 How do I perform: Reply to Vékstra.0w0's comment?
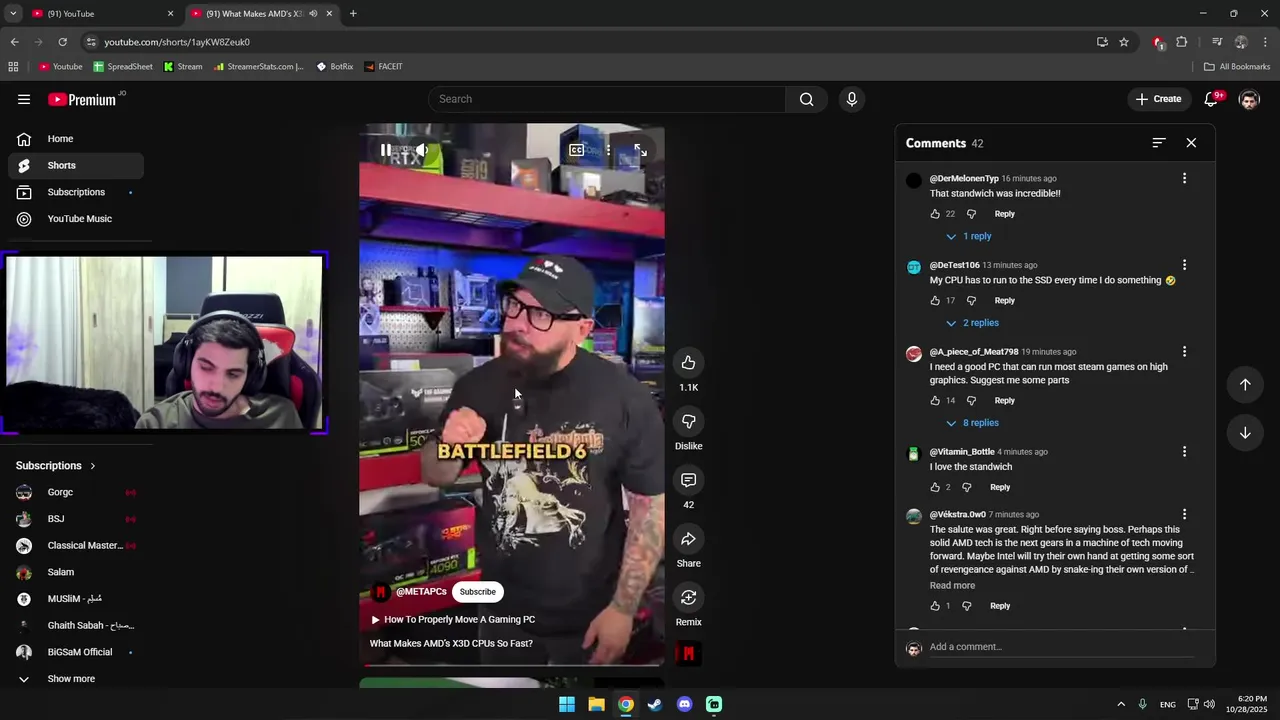click(1000, 606)
